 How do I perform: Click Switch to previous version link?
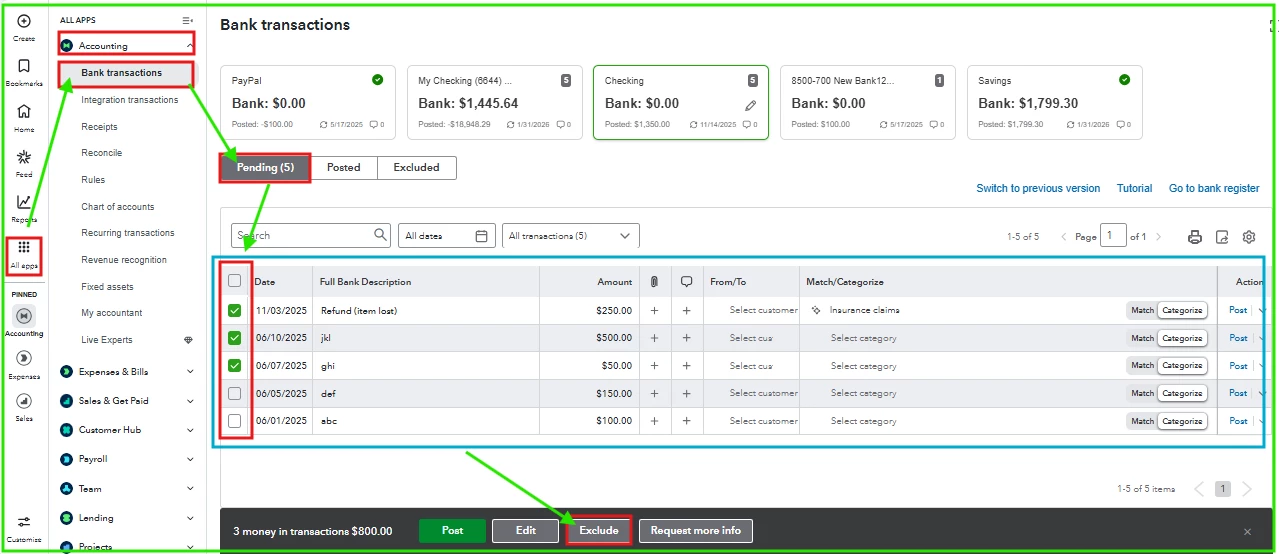(x=1038, y=188)
